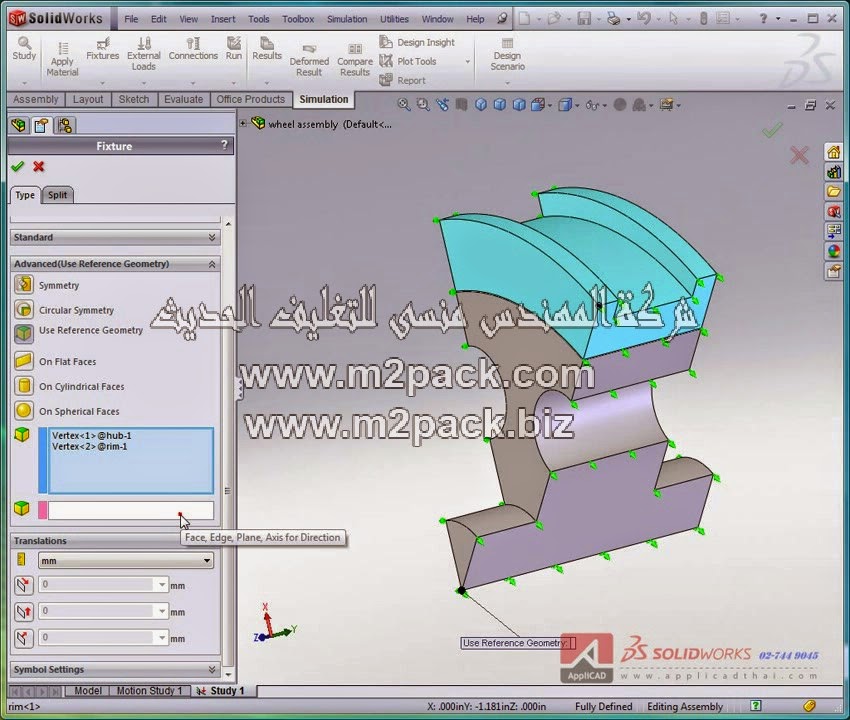Switch to the Split tab
The image size is (850, 720).
[x=57, y=195]
